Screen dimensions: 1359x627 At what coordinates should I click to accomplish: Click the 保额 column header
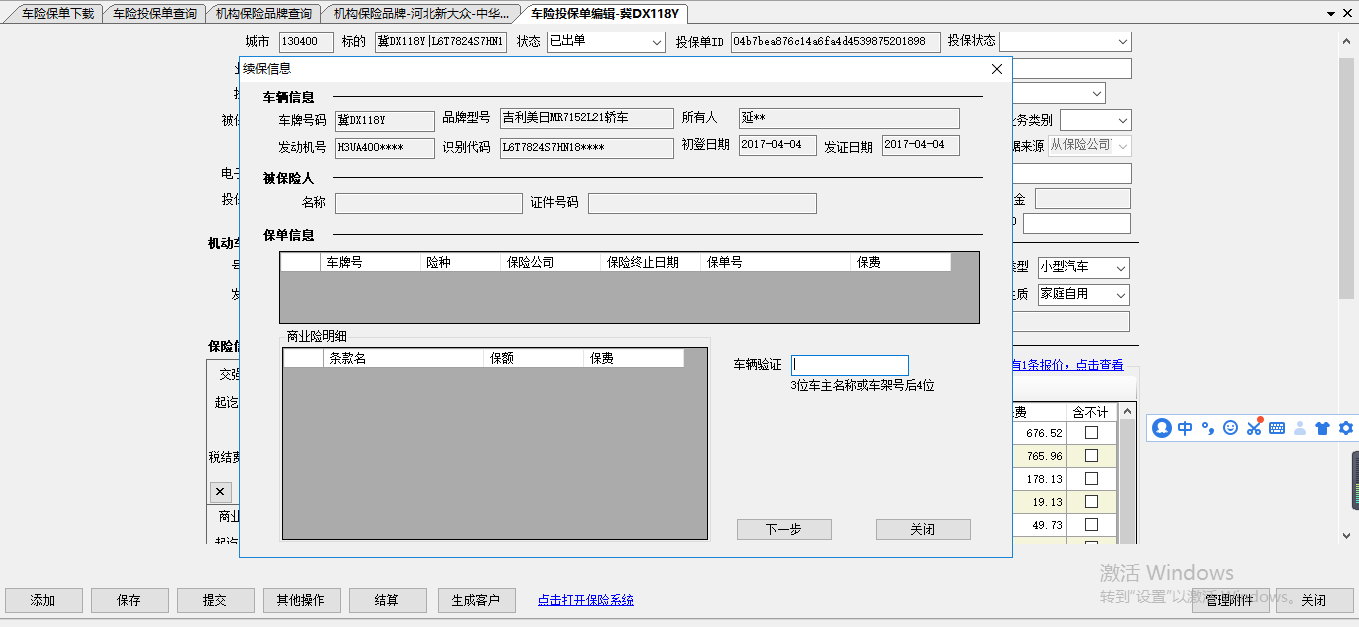click(x=534, y=358)
